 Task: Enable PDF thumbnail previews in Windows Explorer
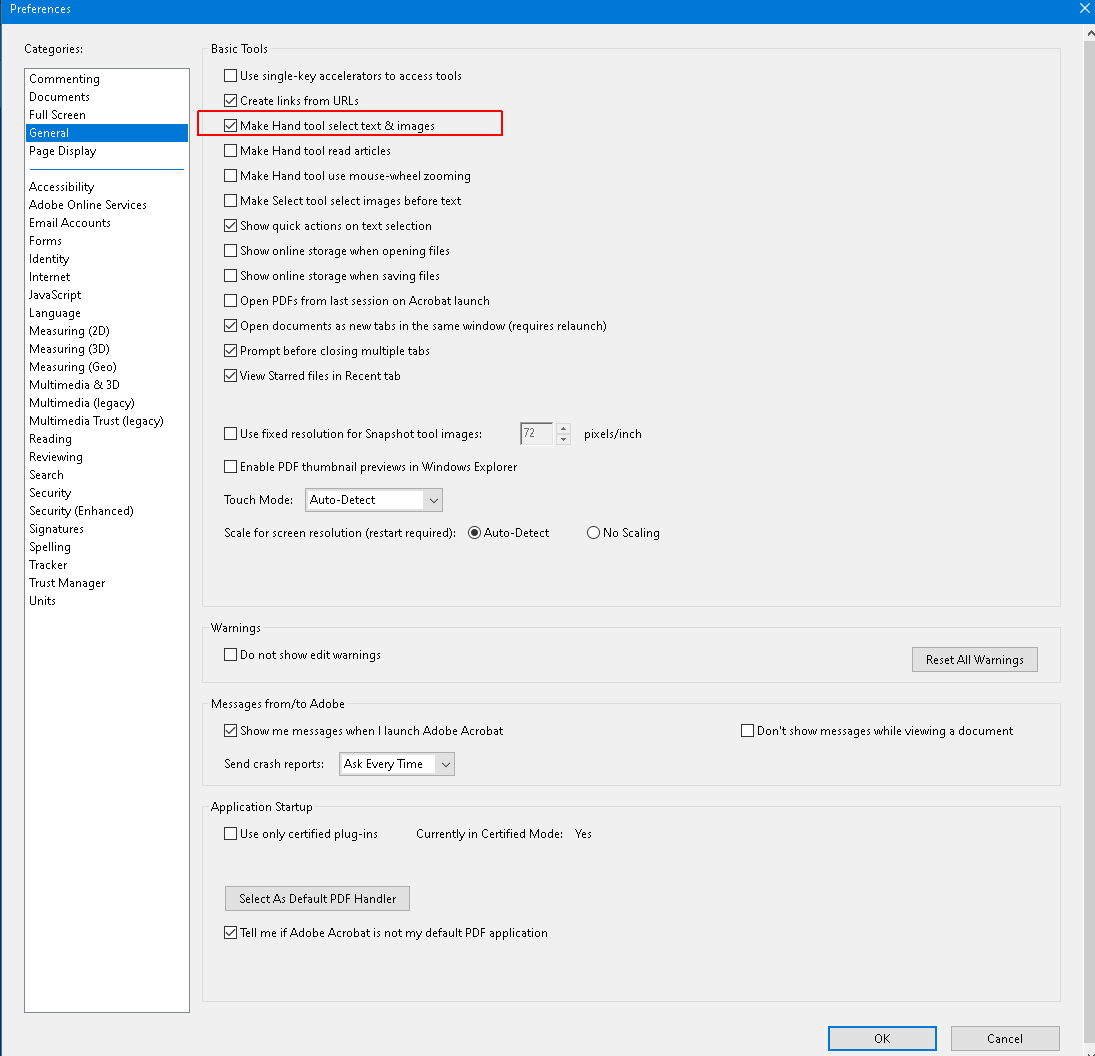tap(231, 466)
